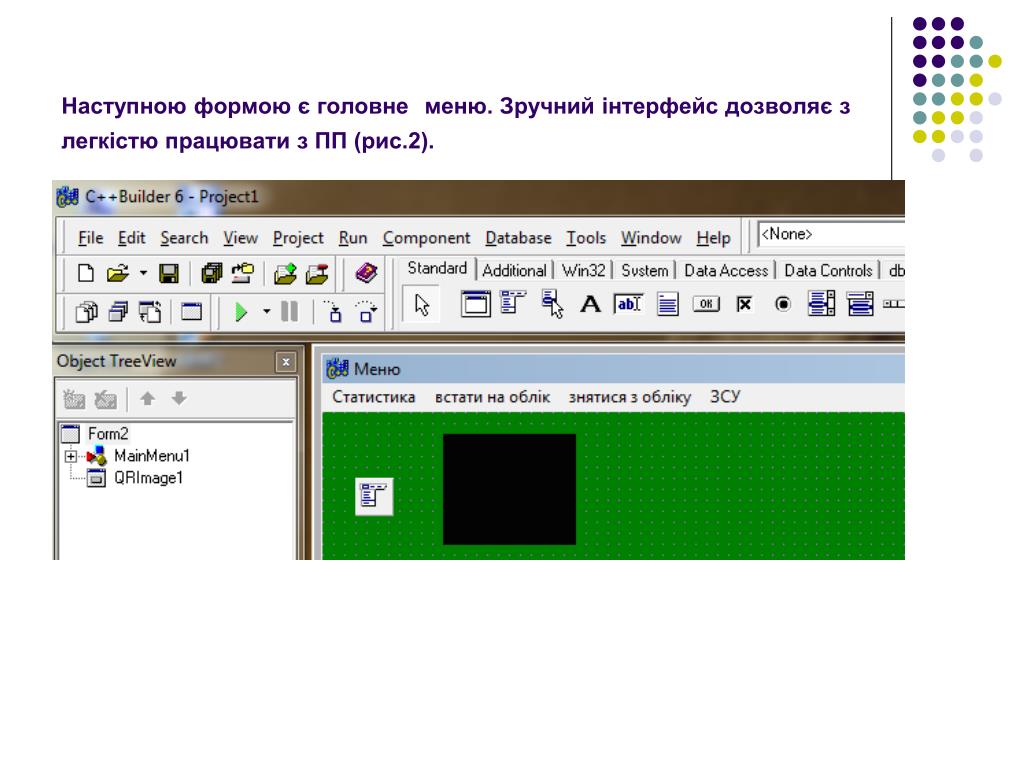The image size is (1024, 768).
Task: Click the View Form icon
Action: tap(118, 312)
